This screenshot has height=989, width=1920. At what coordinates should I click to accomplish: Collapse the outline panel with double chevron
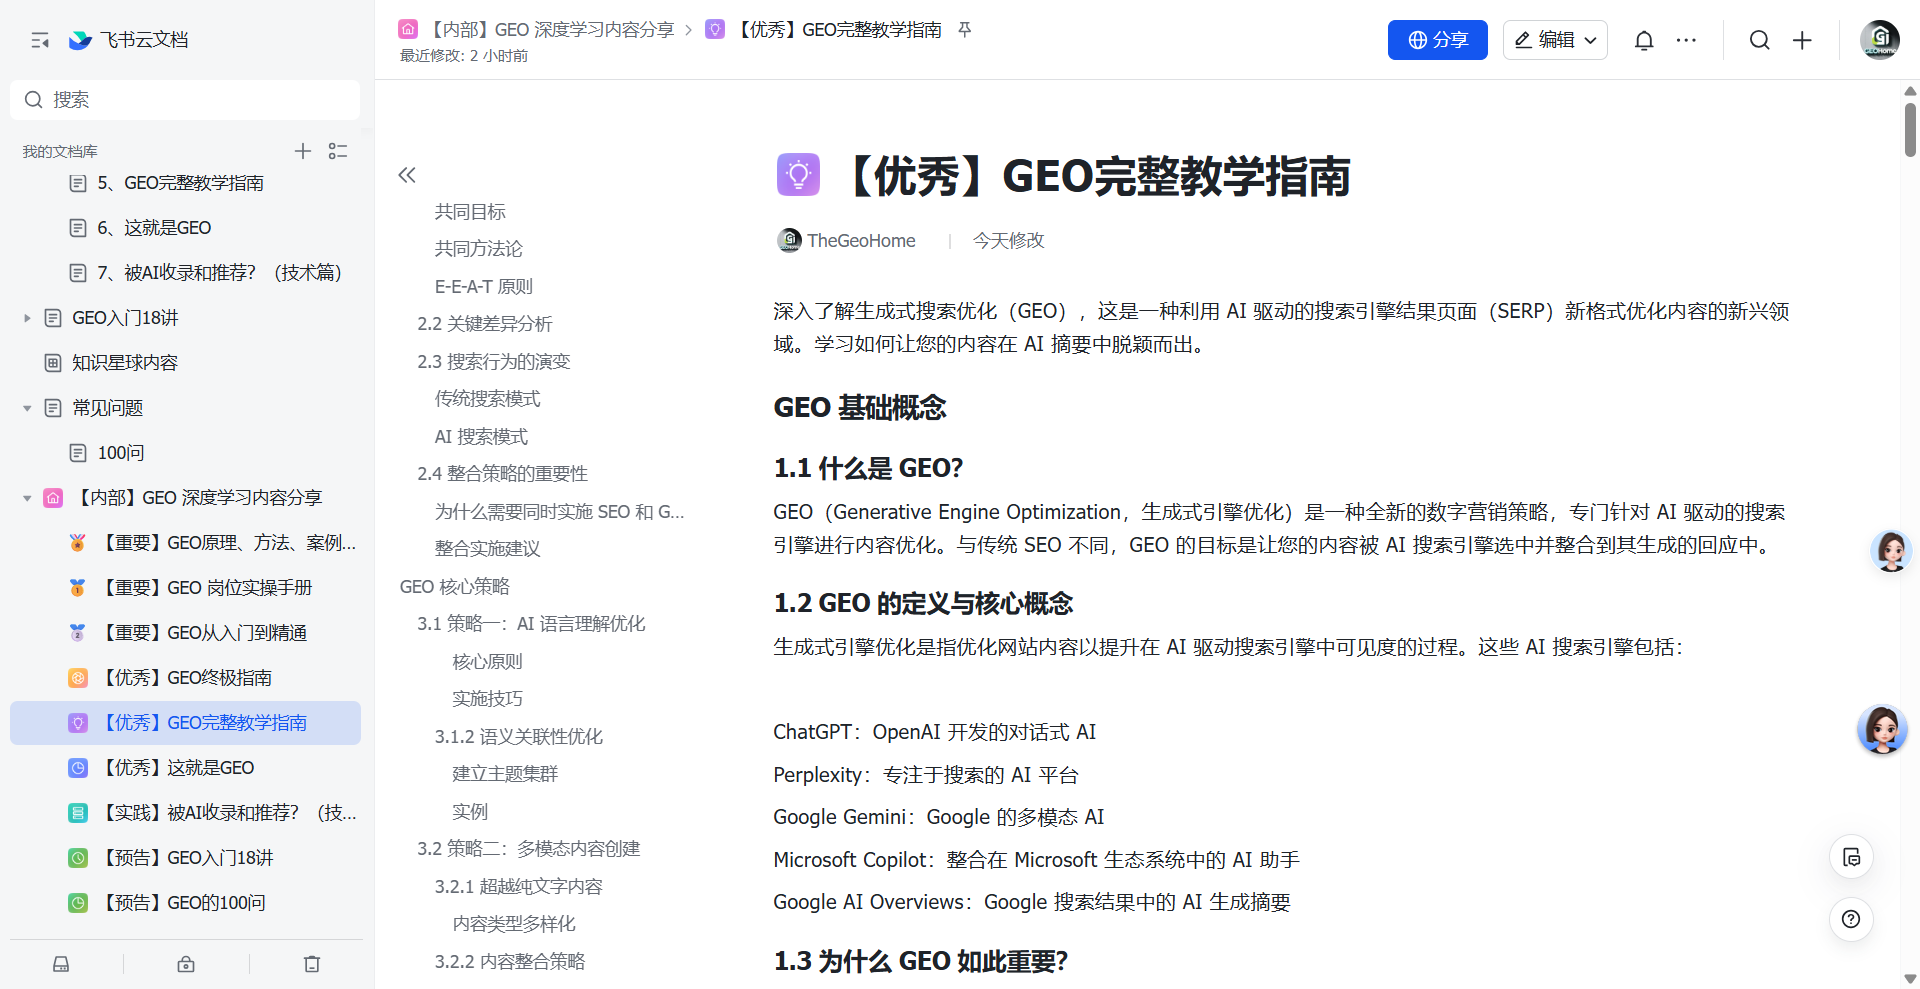(407, 175)
